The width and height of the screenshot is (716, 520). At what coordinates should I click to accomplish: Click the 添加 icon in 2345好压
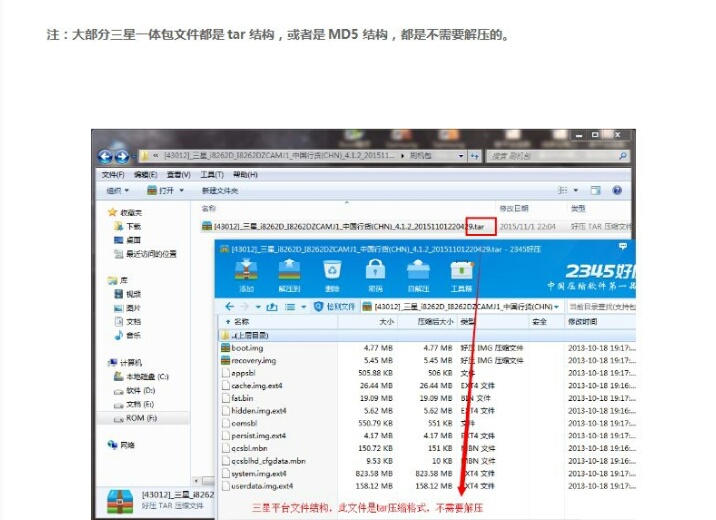[x=246, y=270]
